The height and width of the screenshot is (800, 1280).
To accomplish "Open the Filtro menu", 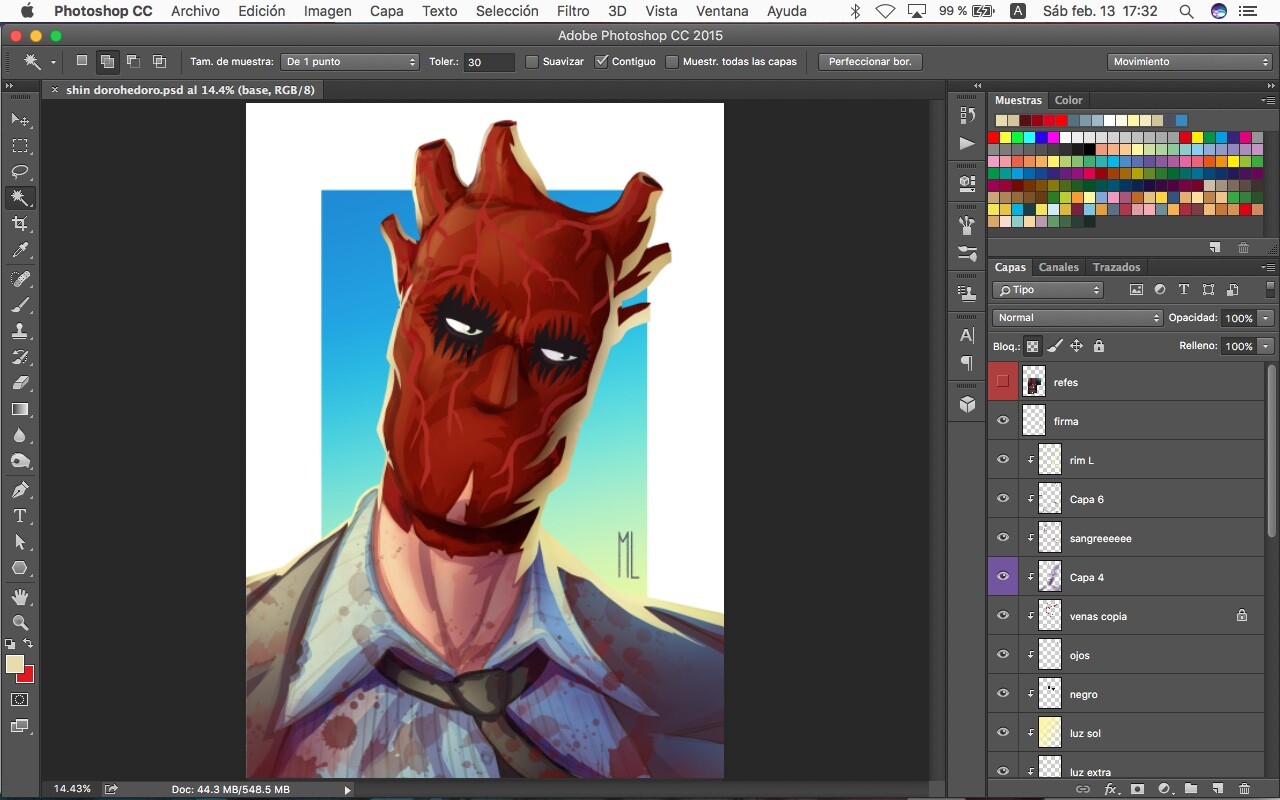I will click(x=573, y=11).
